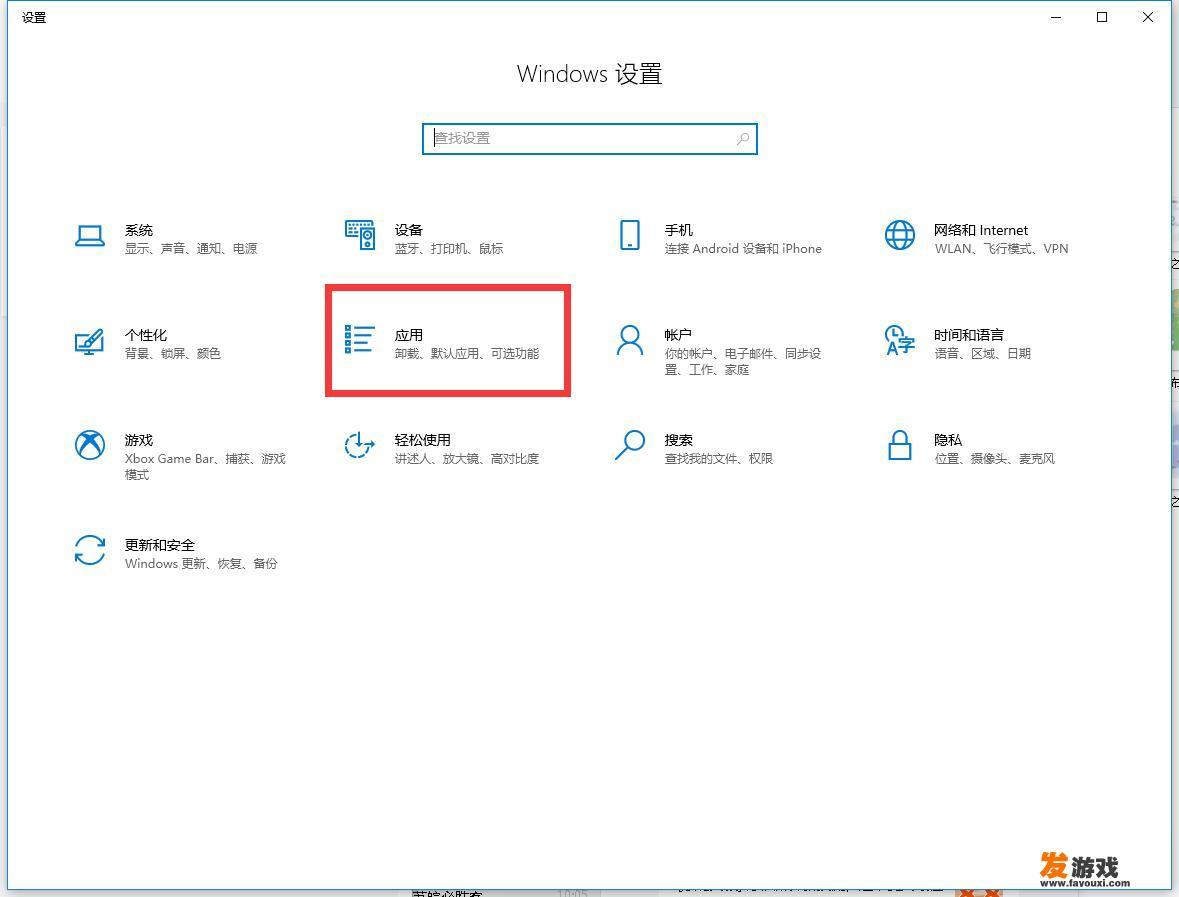Open the 时间和语言 settings title
Image resolution: width=1179 pixels, height=897 pixels.
click(x=969, y=335)
